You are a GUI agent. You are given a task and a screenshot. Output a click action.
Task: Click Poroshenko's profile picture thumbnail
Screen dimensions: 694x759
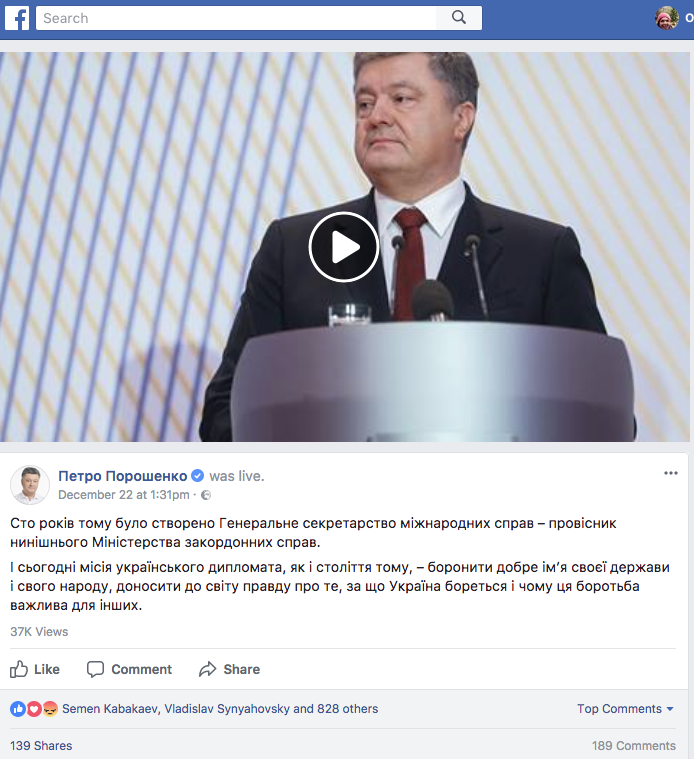[30, 485]
